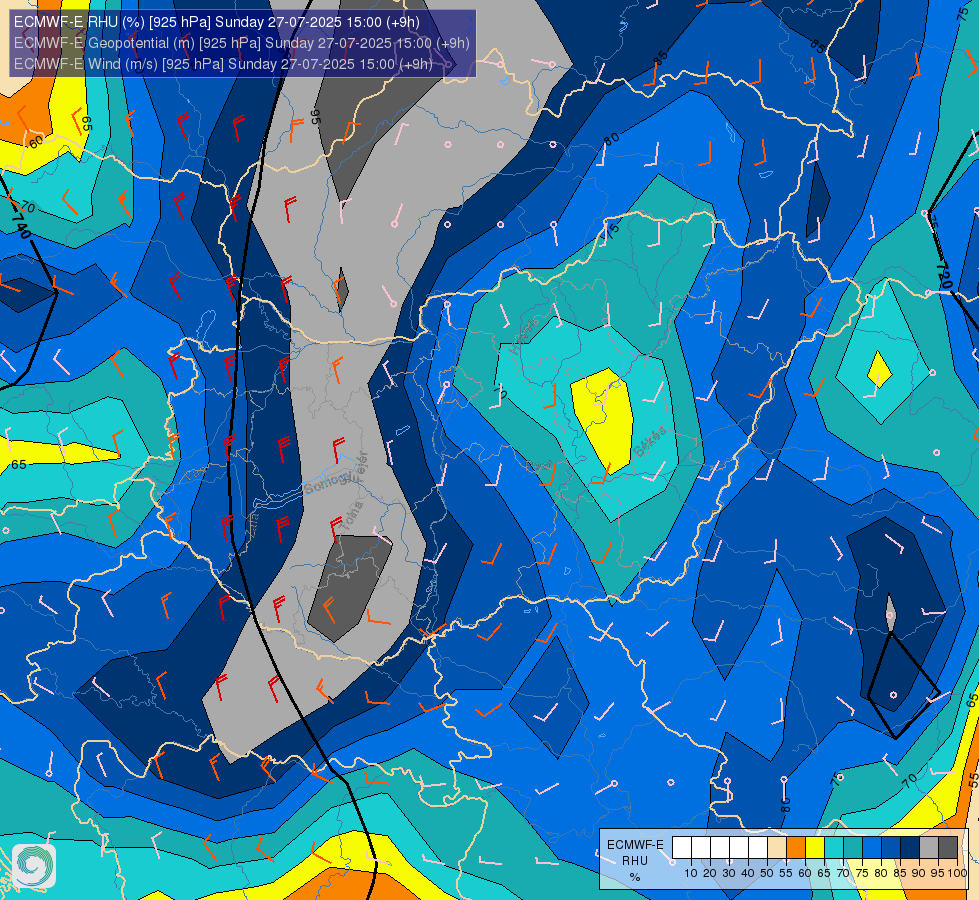The image size is (979, 900).
Task: Click the swirl logo icon
Action: (34, 866)
